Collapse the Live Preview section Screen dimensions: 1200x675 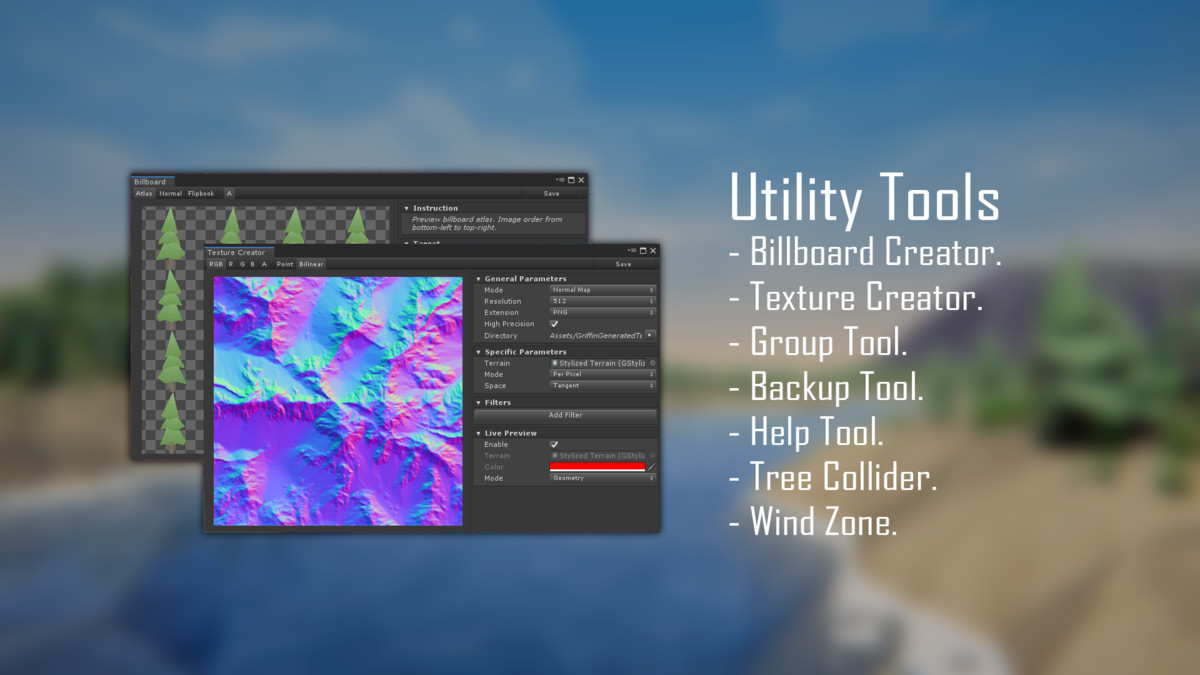pos(479,433)
